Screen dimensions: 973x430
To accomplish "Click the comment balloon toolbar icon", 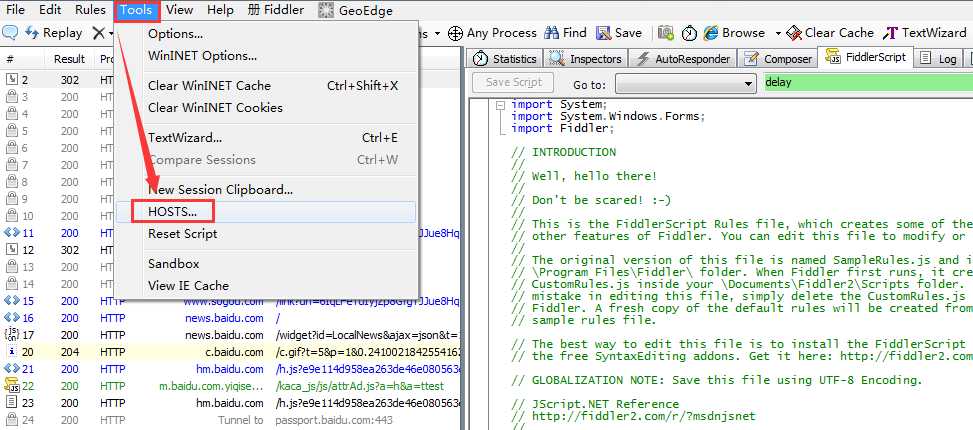I will (9, 33).
